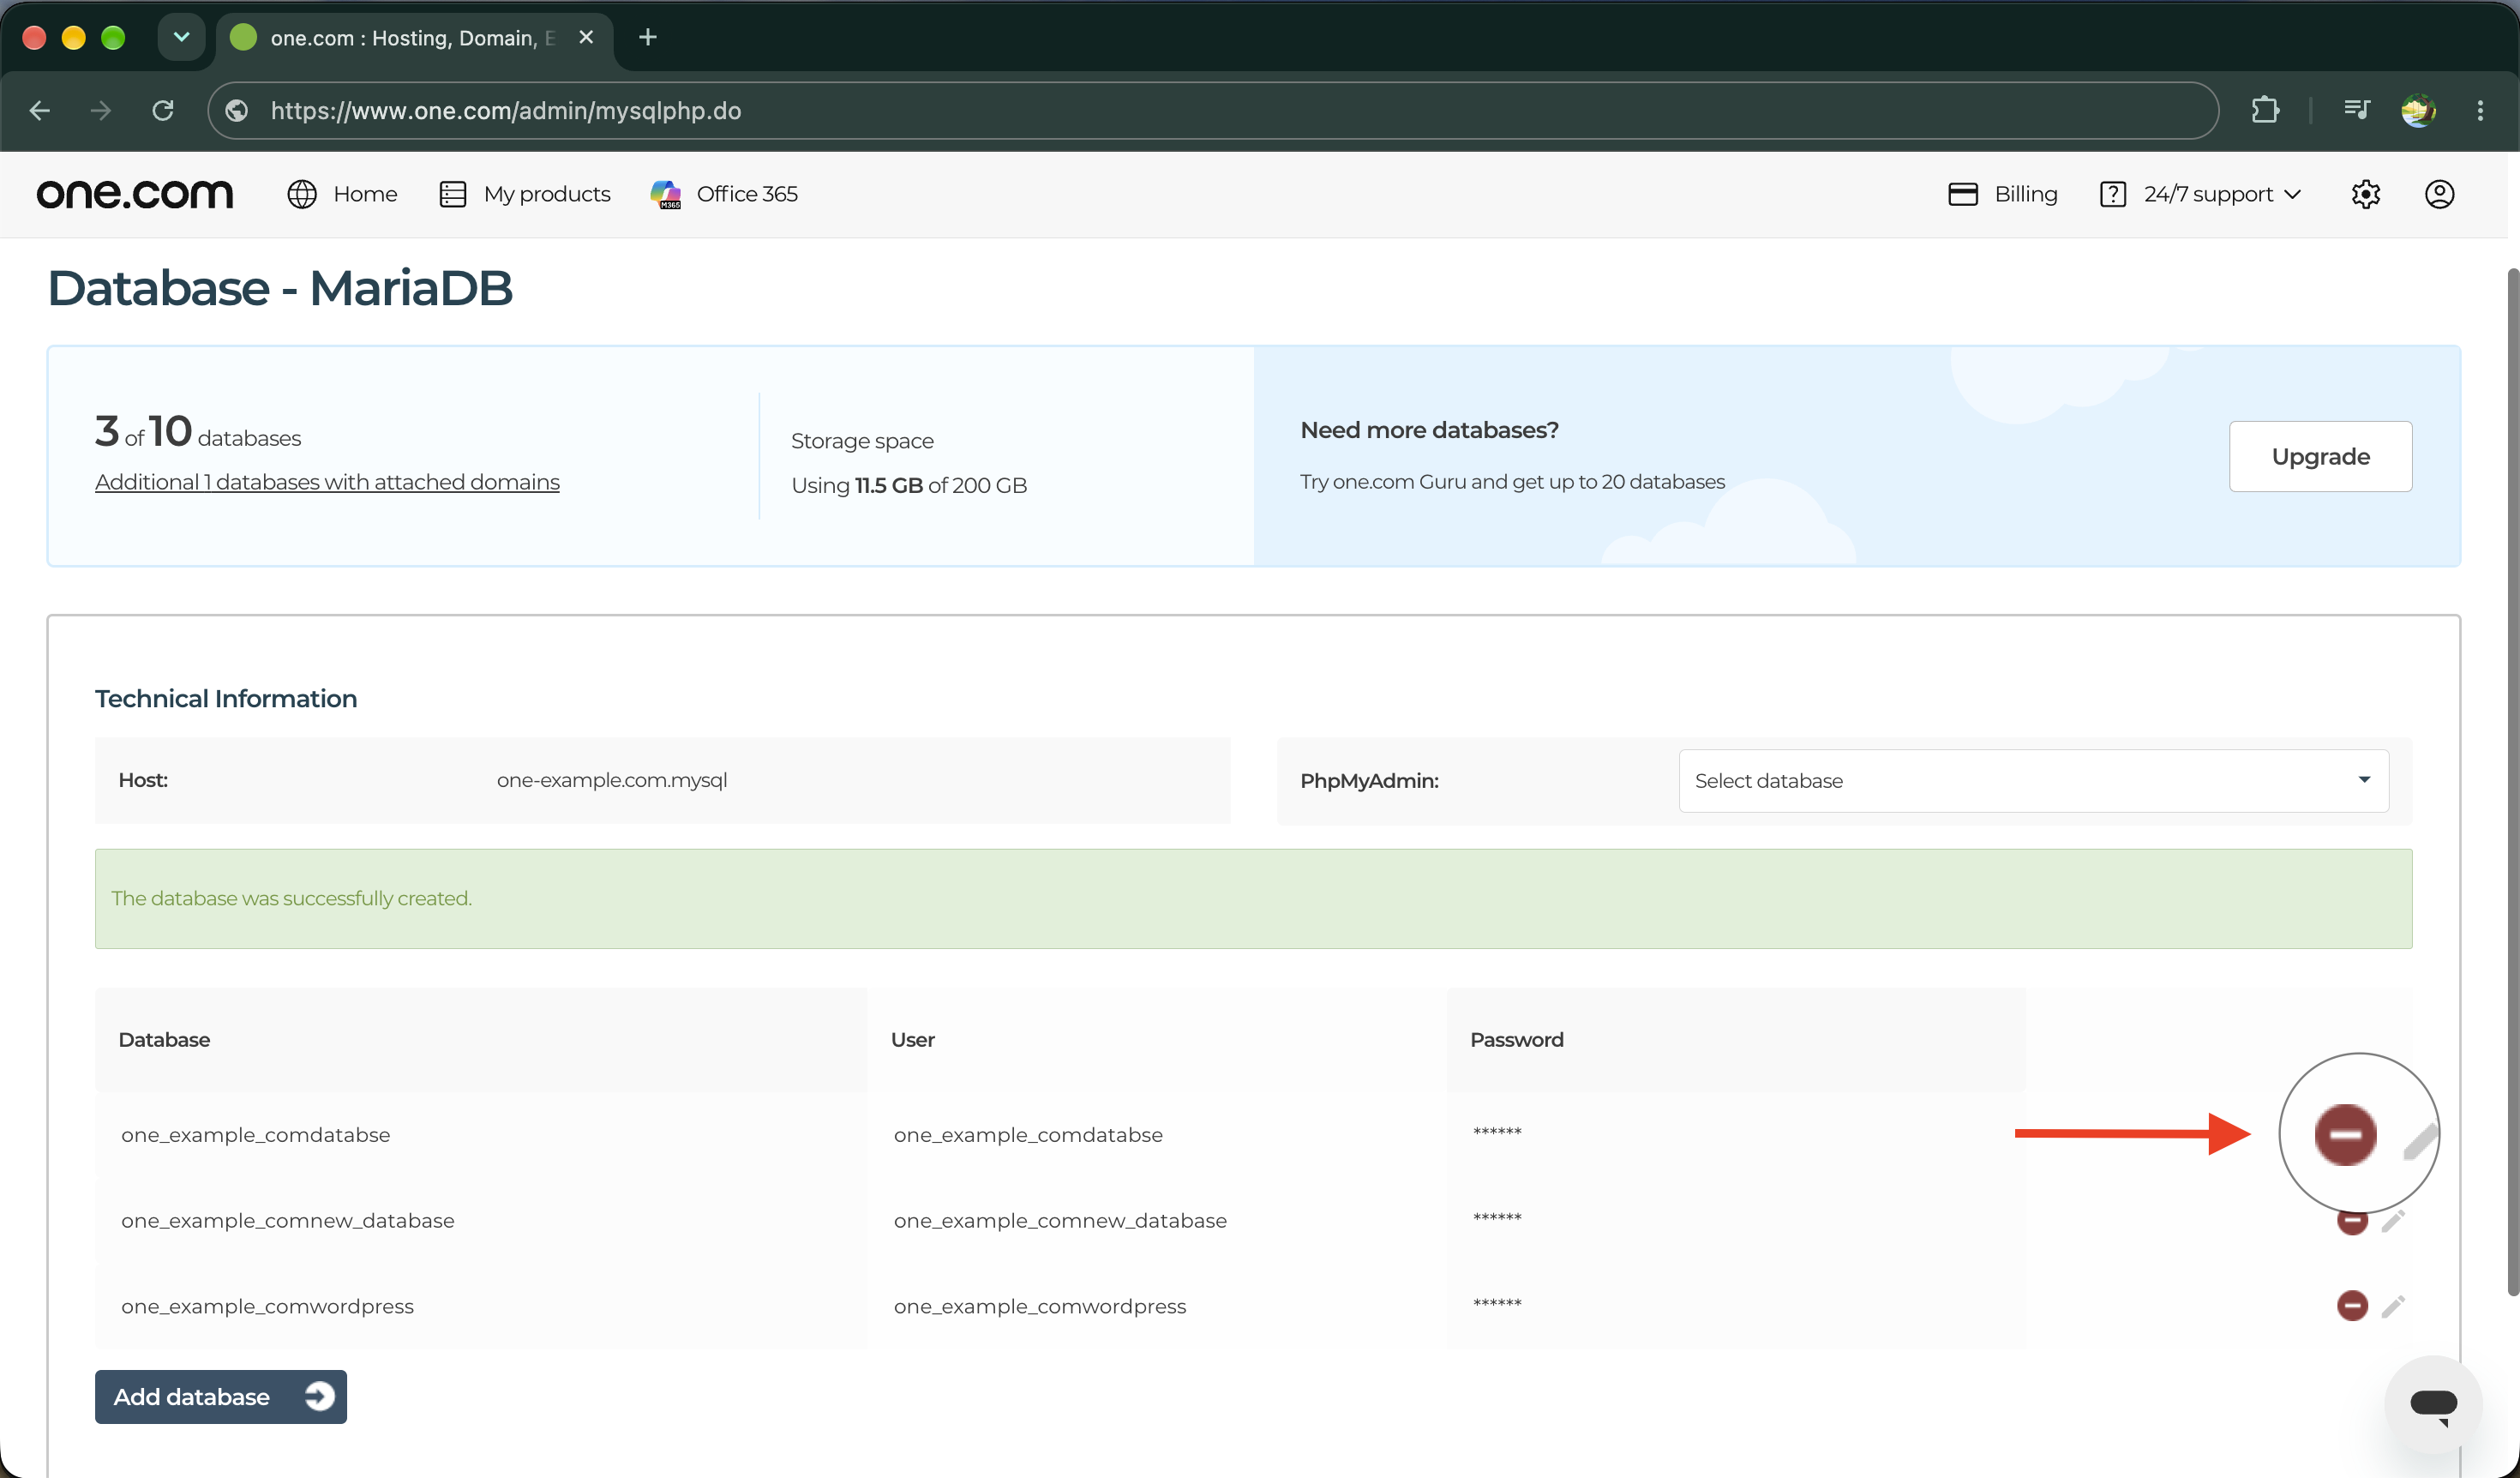Open the settings gear in the header

2365,194
